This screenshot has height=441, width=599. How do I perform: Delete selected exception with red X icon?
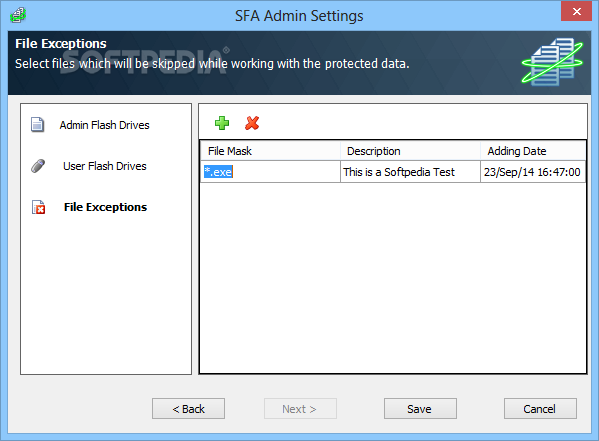[252, 123]
